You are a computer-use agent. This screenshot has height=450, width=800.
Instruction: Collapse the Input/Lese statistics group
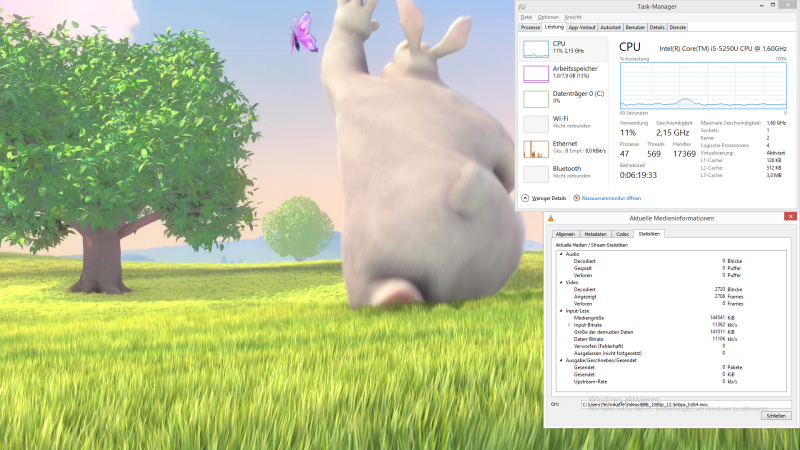pyautogui.click(x=561, y=311)
